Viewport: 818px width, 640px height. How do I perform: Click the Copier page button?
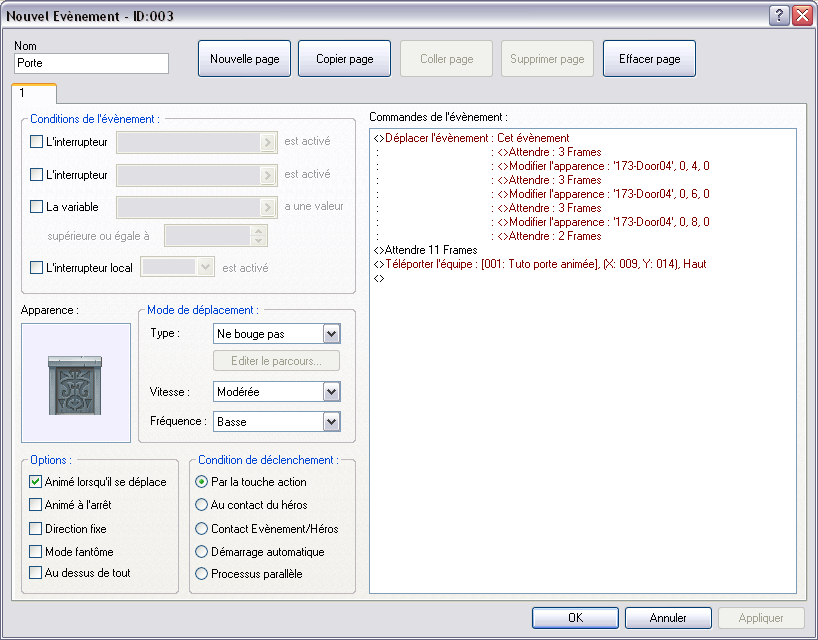pos(344,58)
